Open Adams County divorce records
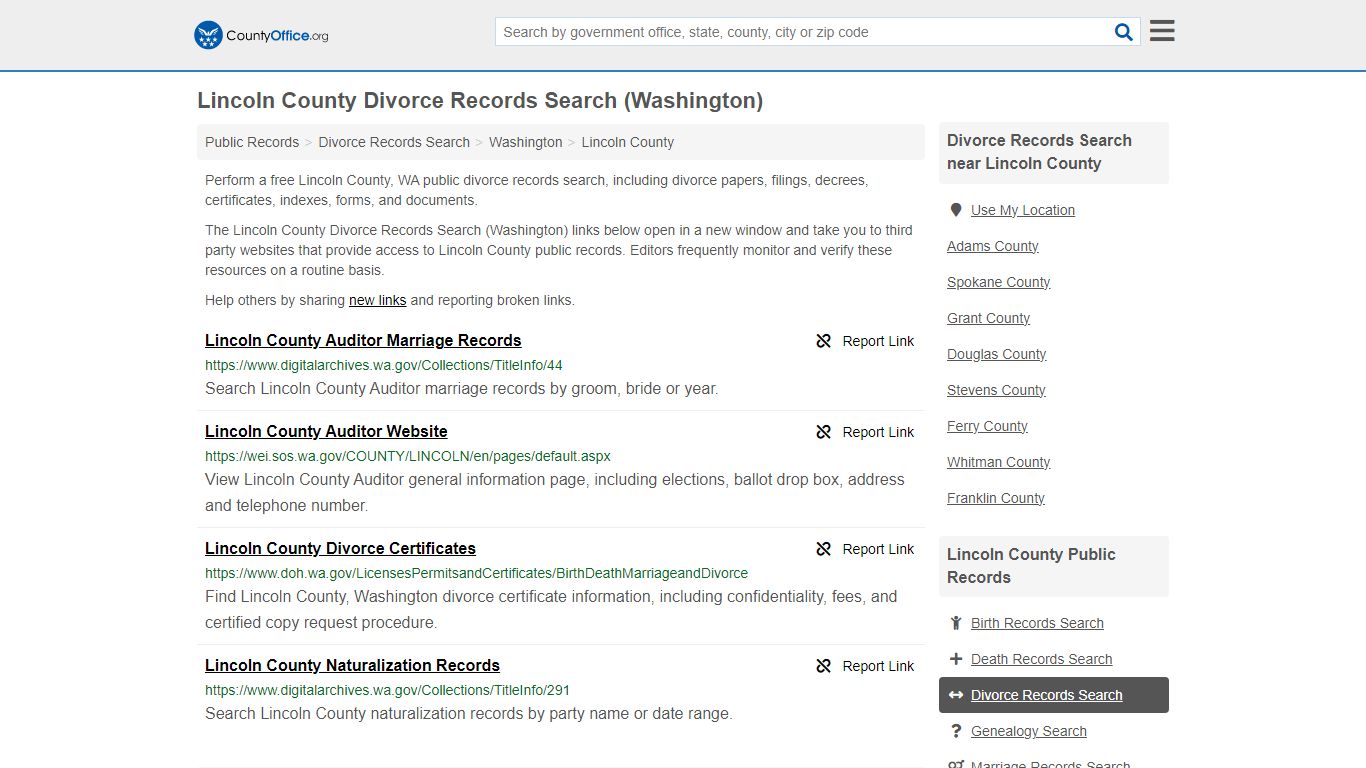This screenshot has height=768, width=1366. coord(993,246)
